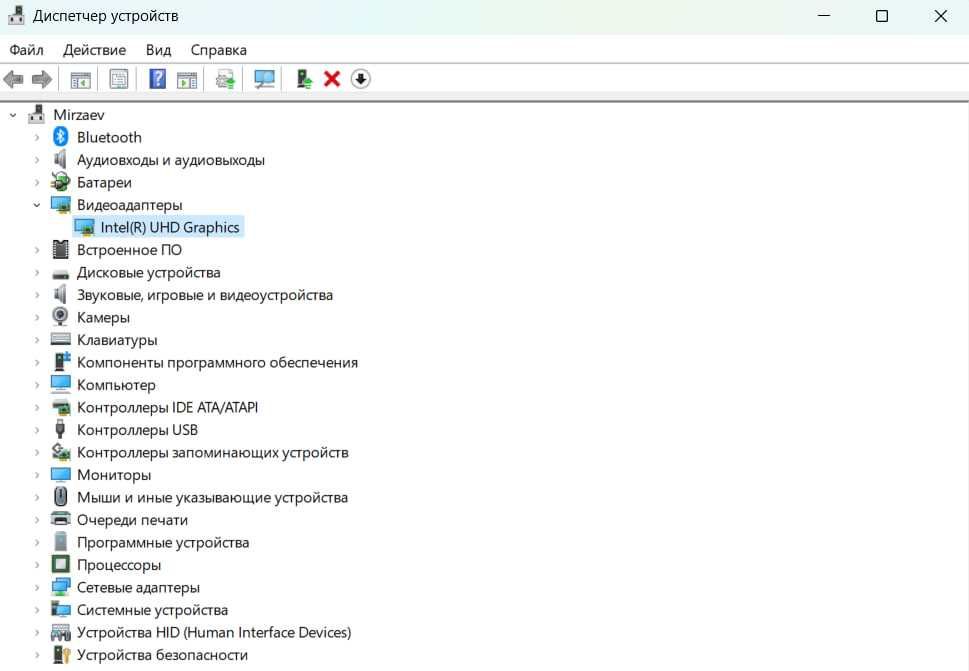
Task: Click the Процессоры chip icon
Action: click(61, 564)
